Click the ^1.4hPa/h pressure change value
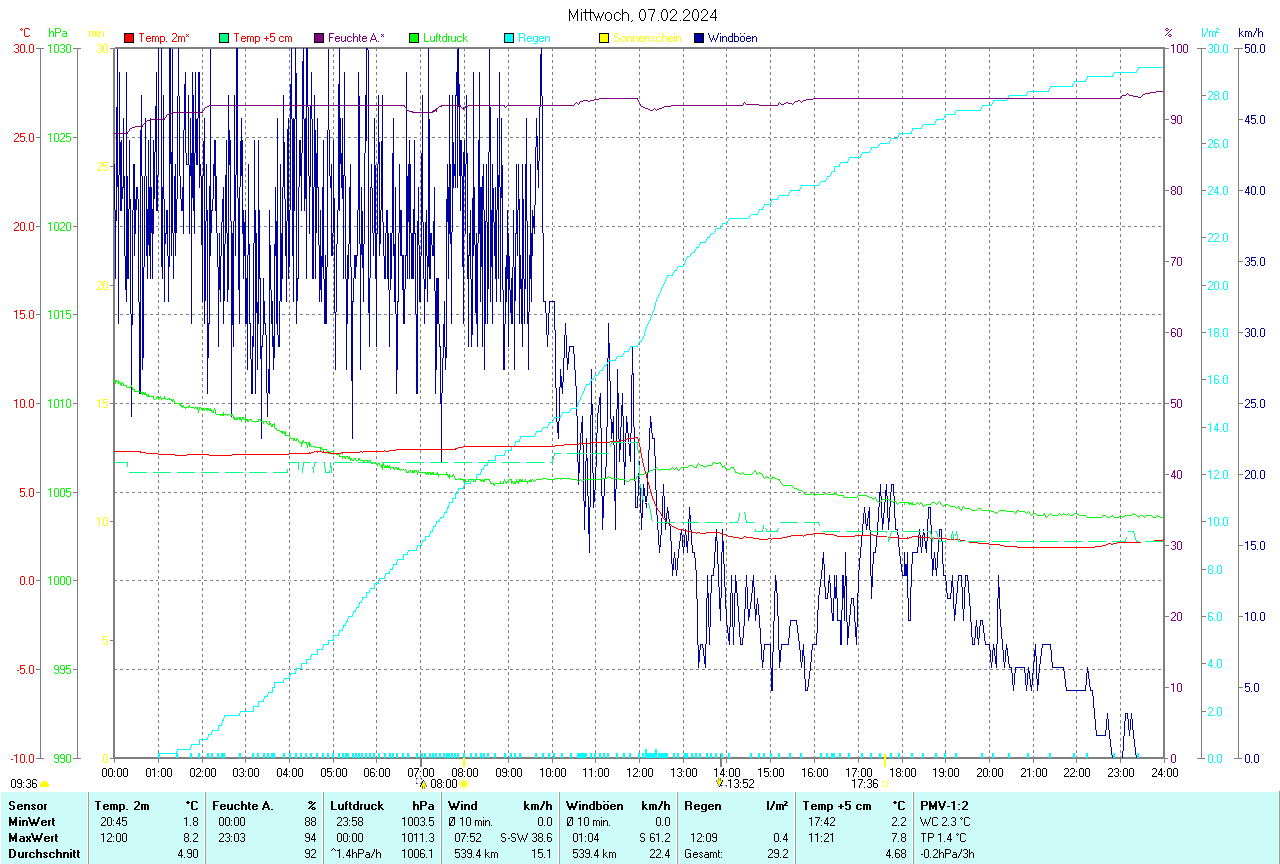The image size is (1280, 864). [357, 854]
